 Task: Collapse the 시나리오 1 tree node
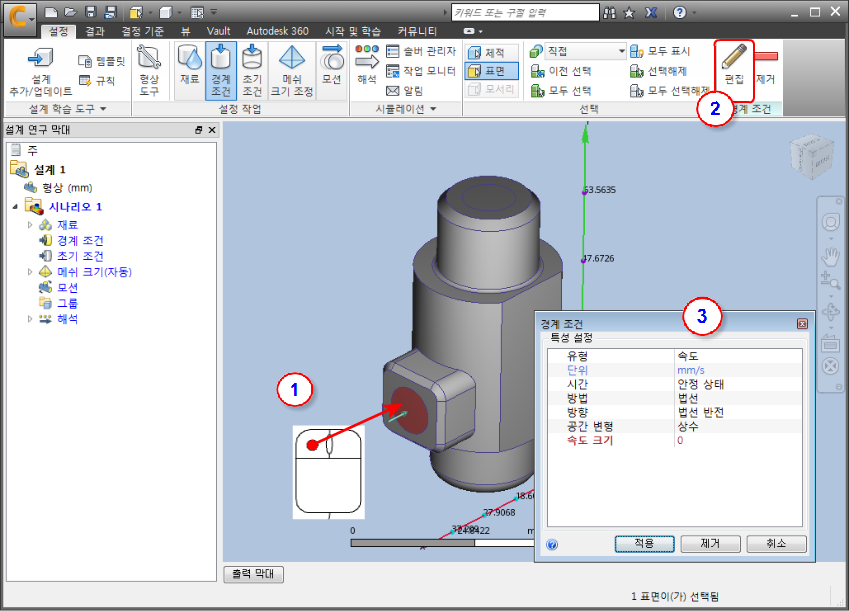pos(15,206)
